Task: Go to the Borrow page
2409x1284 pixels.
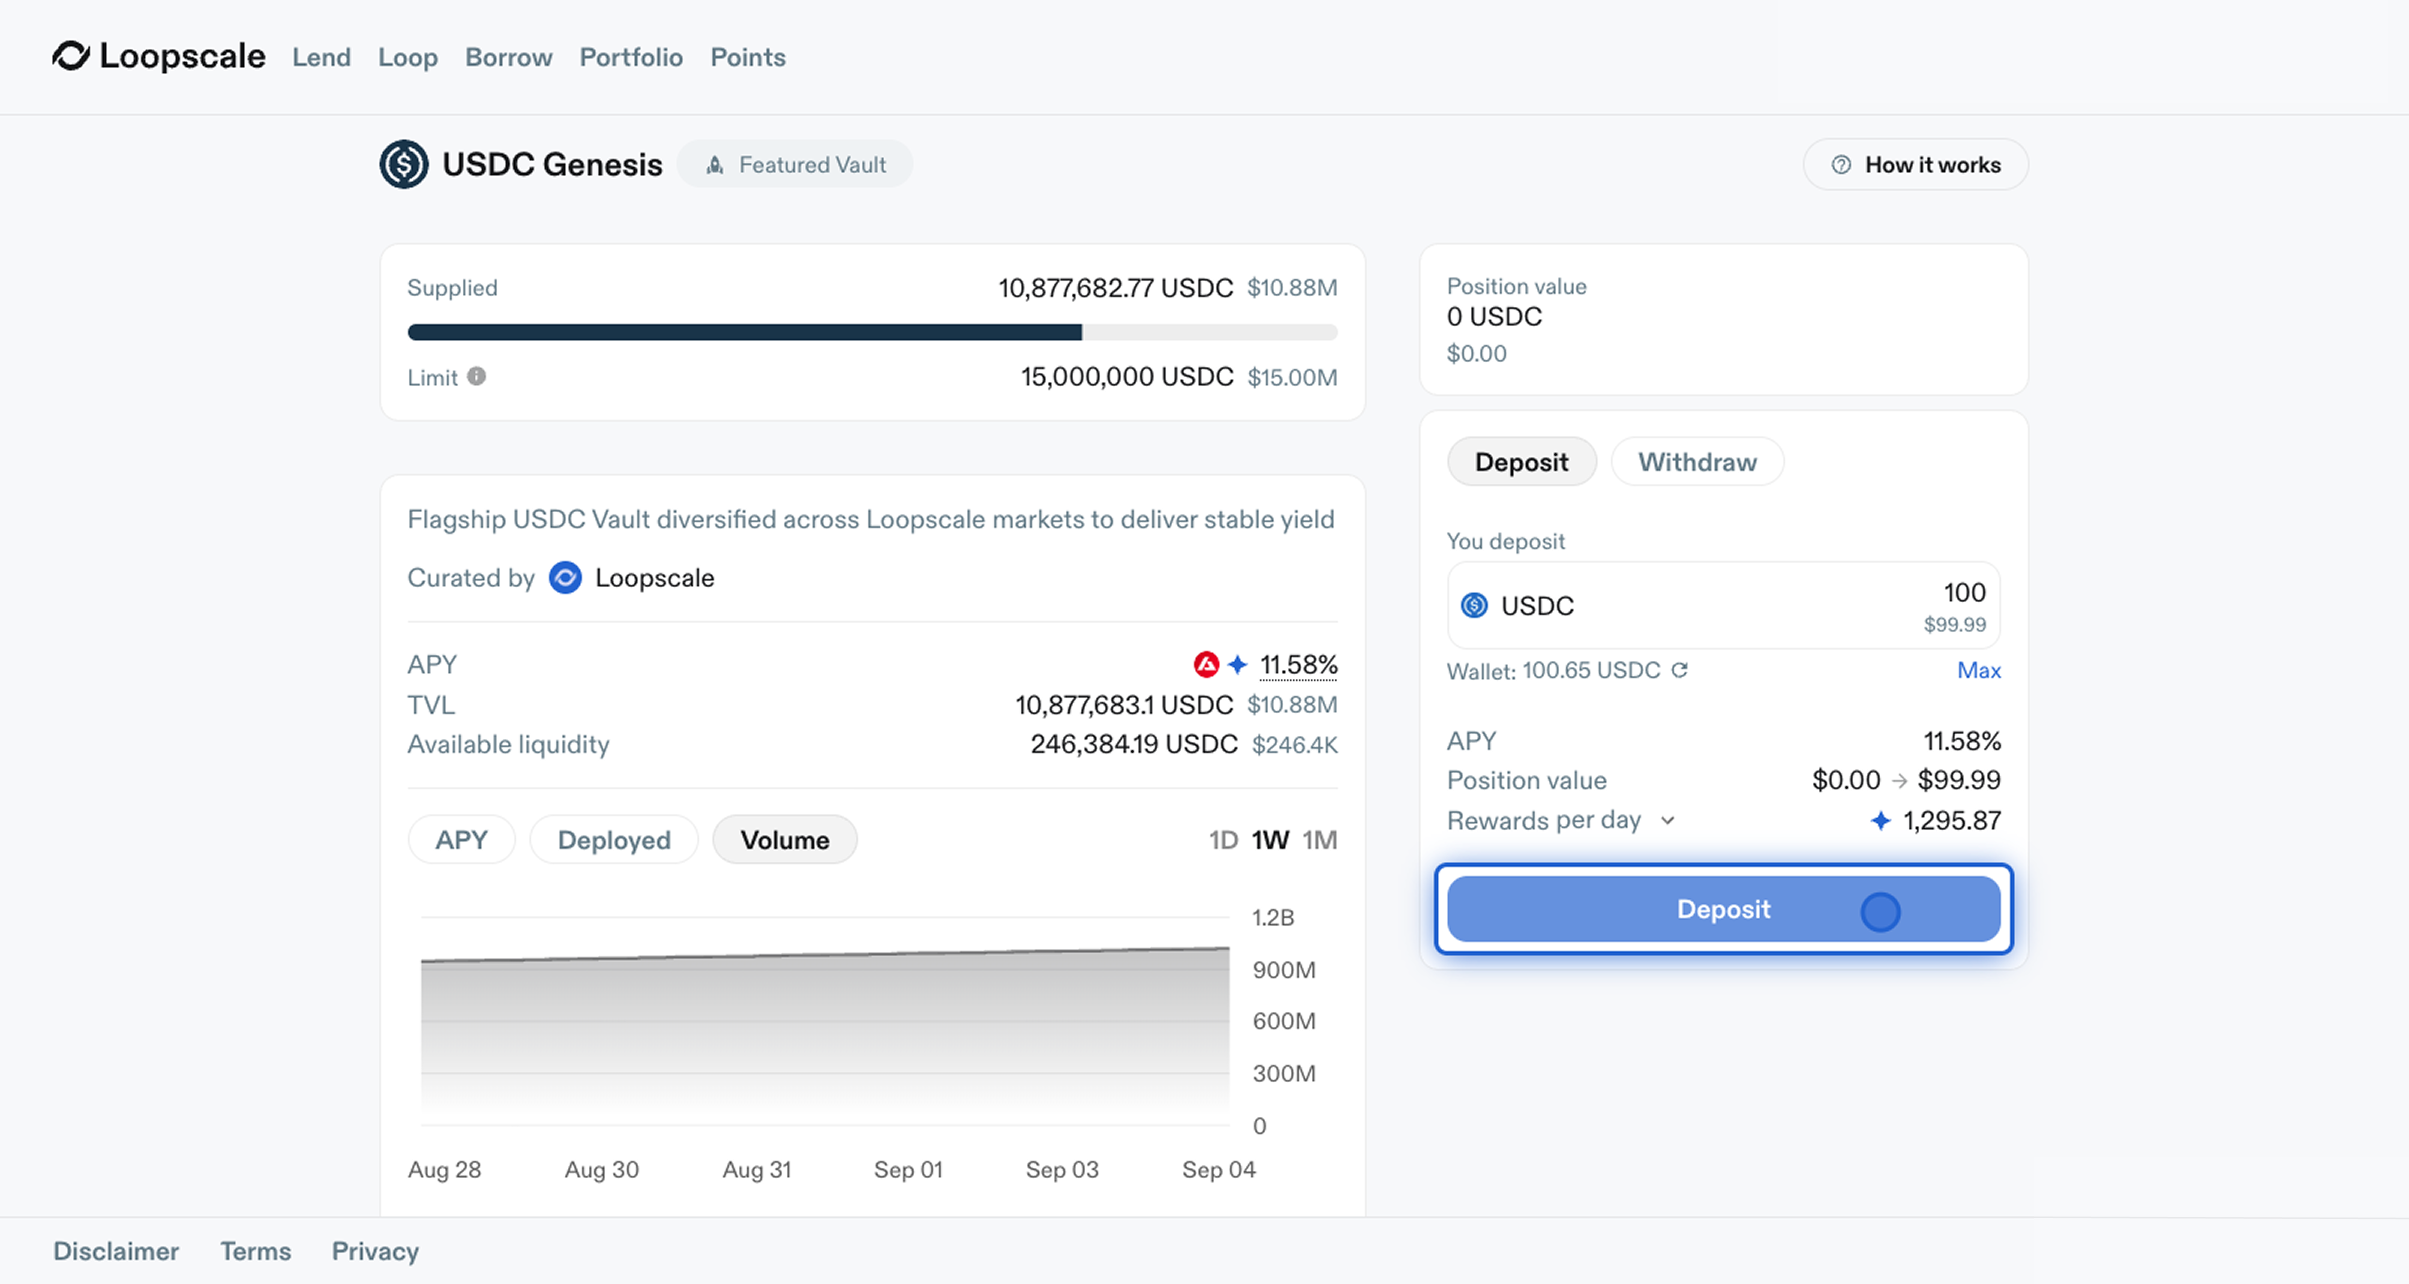Action: 508,57
